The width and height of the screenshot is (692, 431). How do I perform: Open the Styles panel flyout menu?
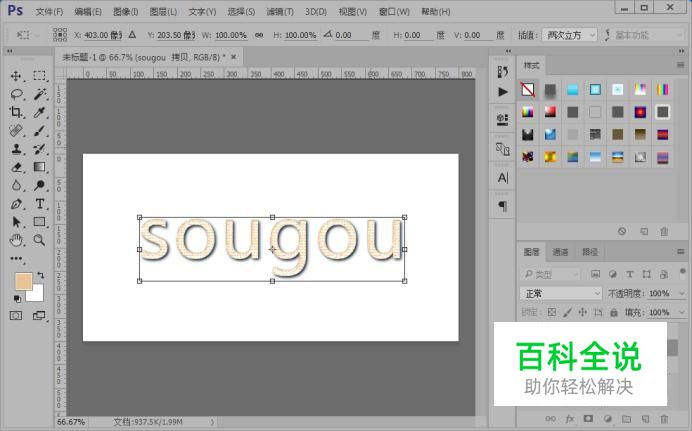[x=681, y=65]
